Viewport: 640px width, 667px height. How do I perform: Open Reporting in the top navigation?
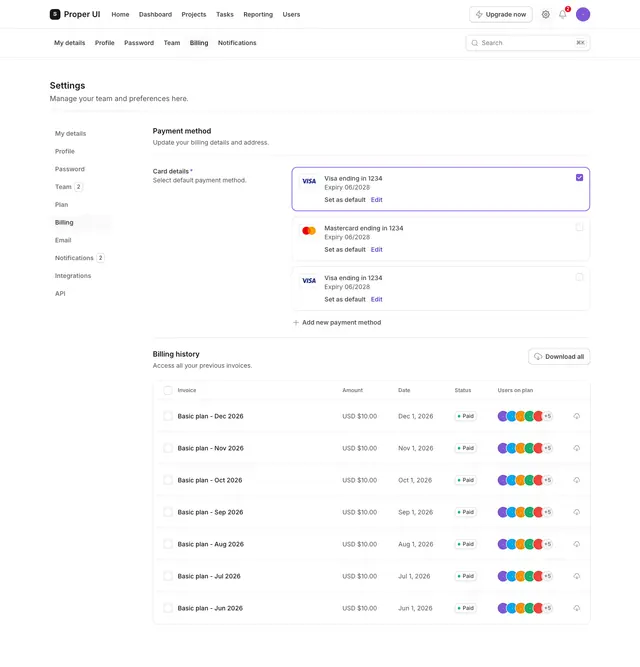(x=258, y=14)
